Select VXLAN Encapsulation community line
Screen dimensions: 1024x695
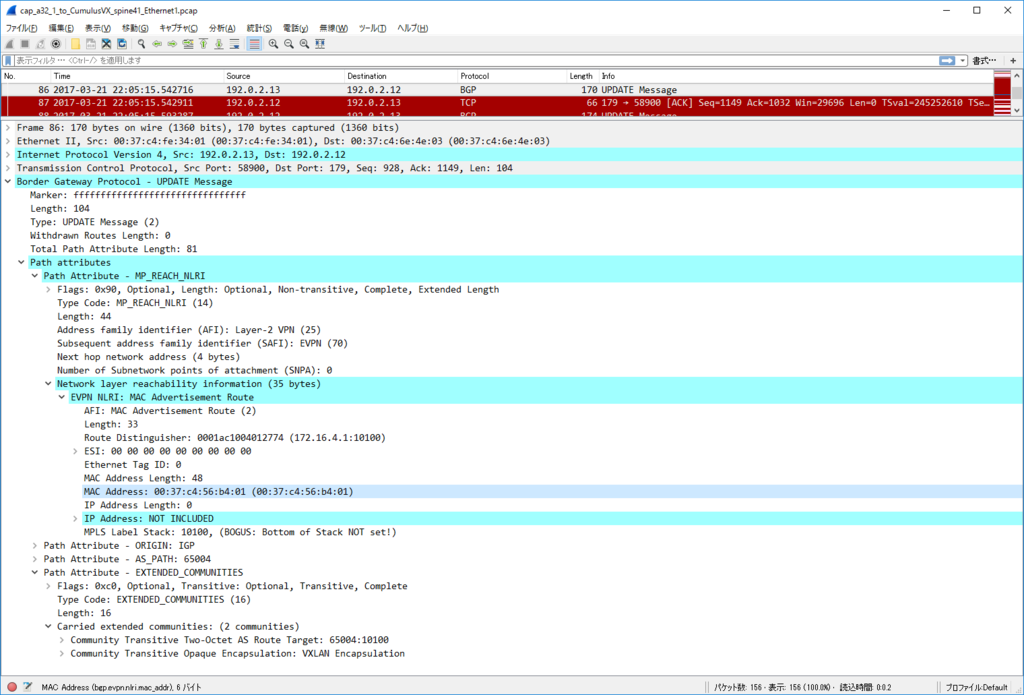(x=237, y=654)
